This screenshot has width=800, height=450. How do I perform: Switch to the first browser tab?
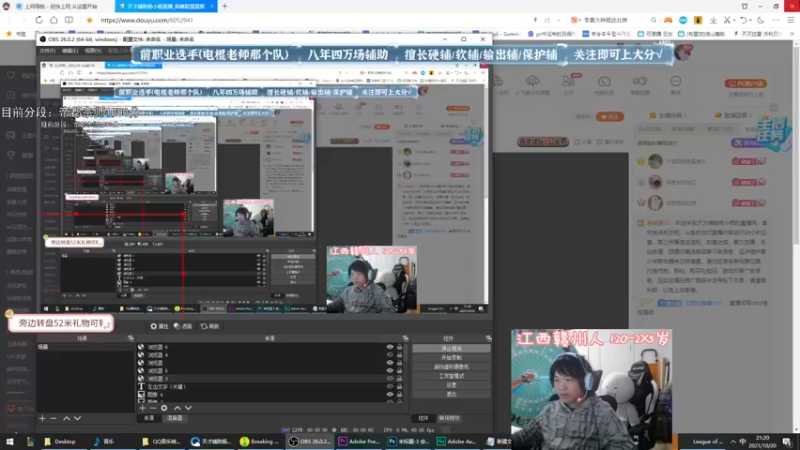(59, 6)
